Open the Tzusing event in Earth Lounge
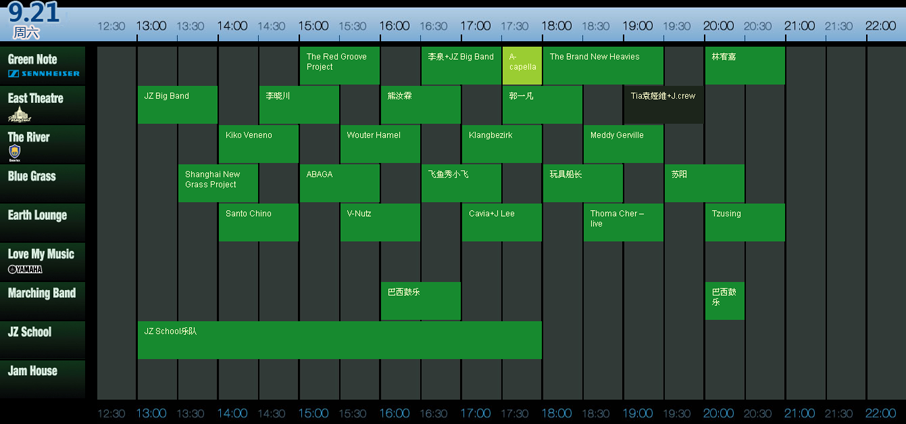 coord(744,222)
